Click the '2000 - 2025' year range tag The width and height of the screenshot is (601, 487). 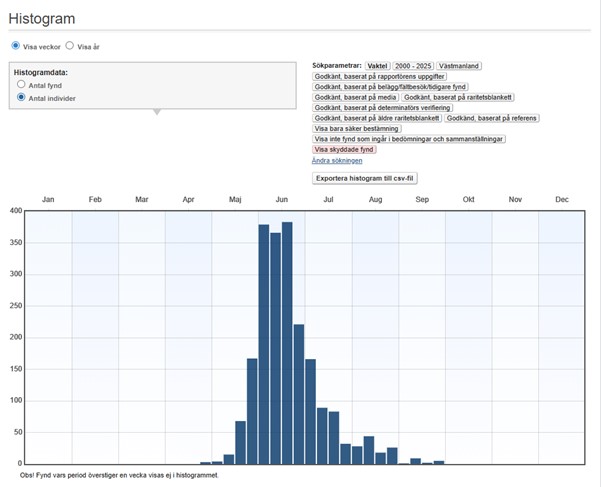[x=412, y=66]
